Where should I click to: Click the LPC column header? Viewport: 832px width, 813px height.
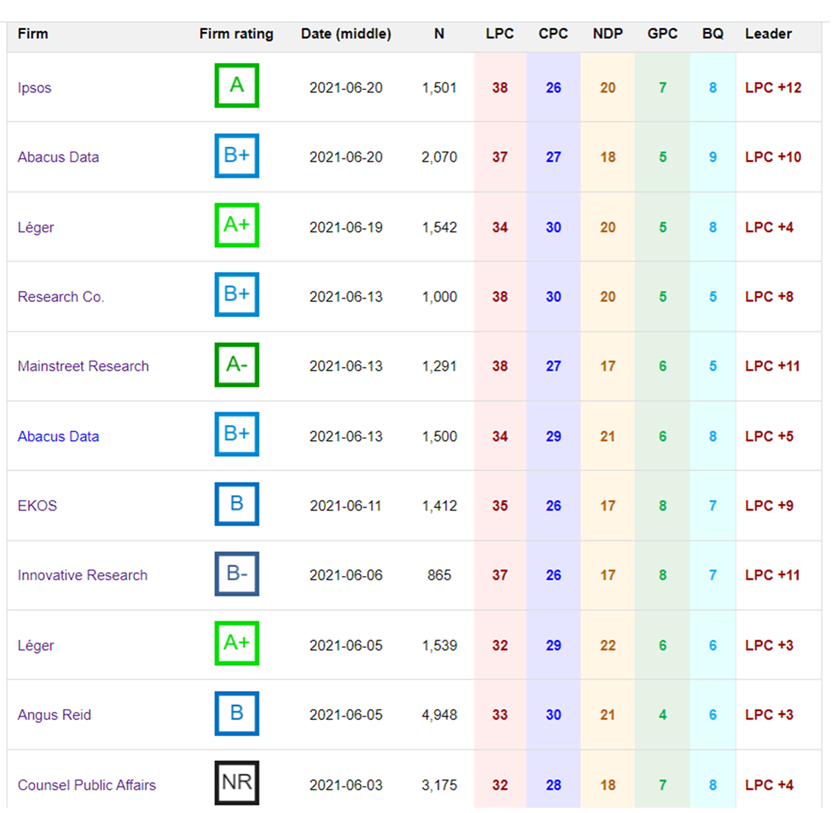click(x=499, y=34)
